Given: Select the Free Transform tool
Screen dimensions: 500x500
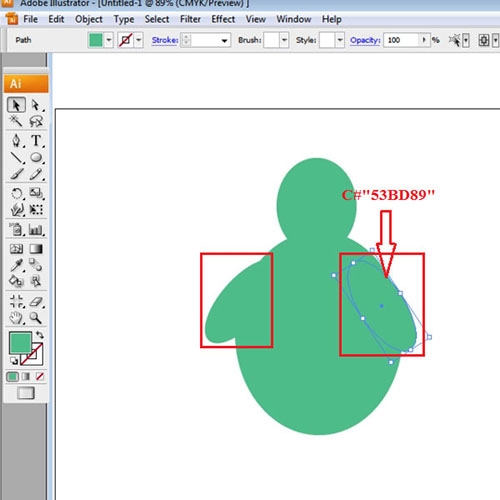Looking at the screenshot, I should [x=36, y=209].
